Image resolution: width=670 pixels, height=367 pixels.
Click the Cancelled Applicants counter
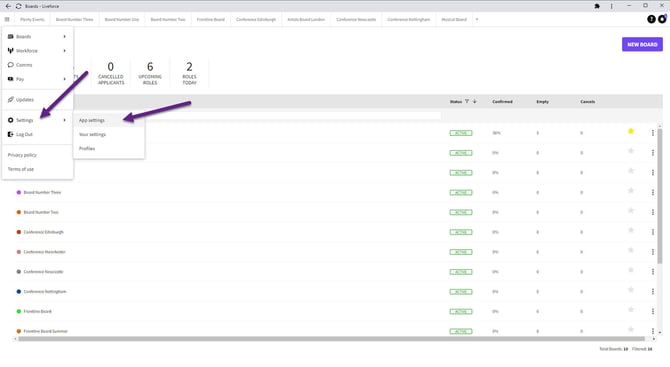111,73
